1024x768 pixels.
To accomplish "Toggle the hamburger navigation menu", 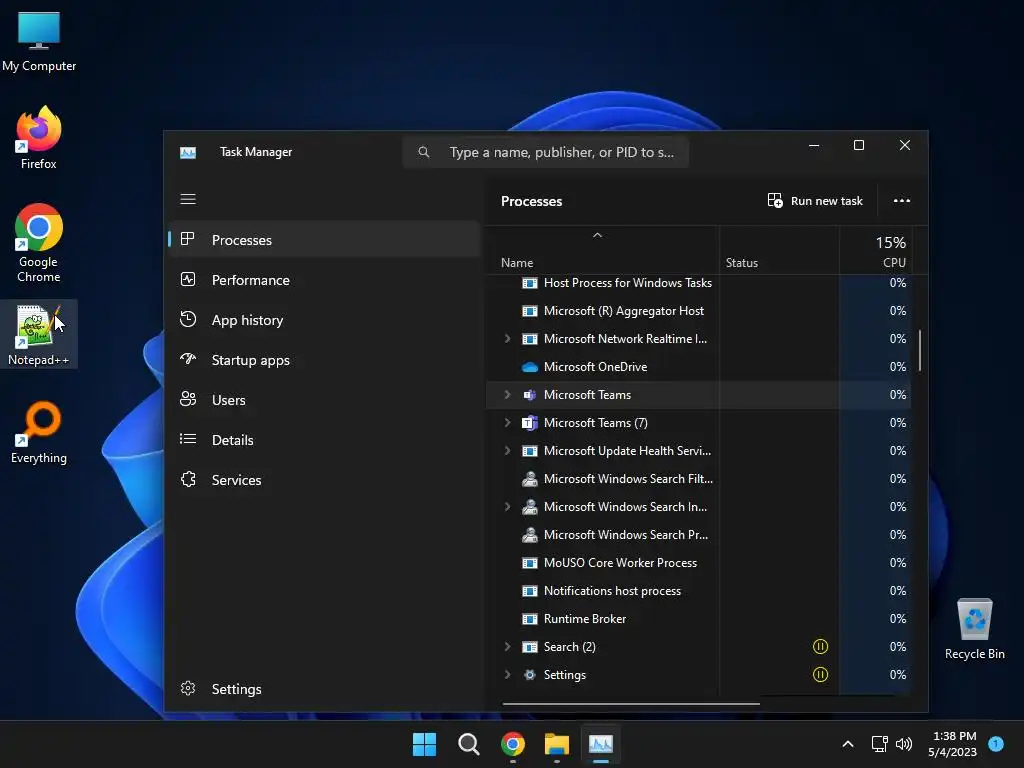I will (188, 199).
